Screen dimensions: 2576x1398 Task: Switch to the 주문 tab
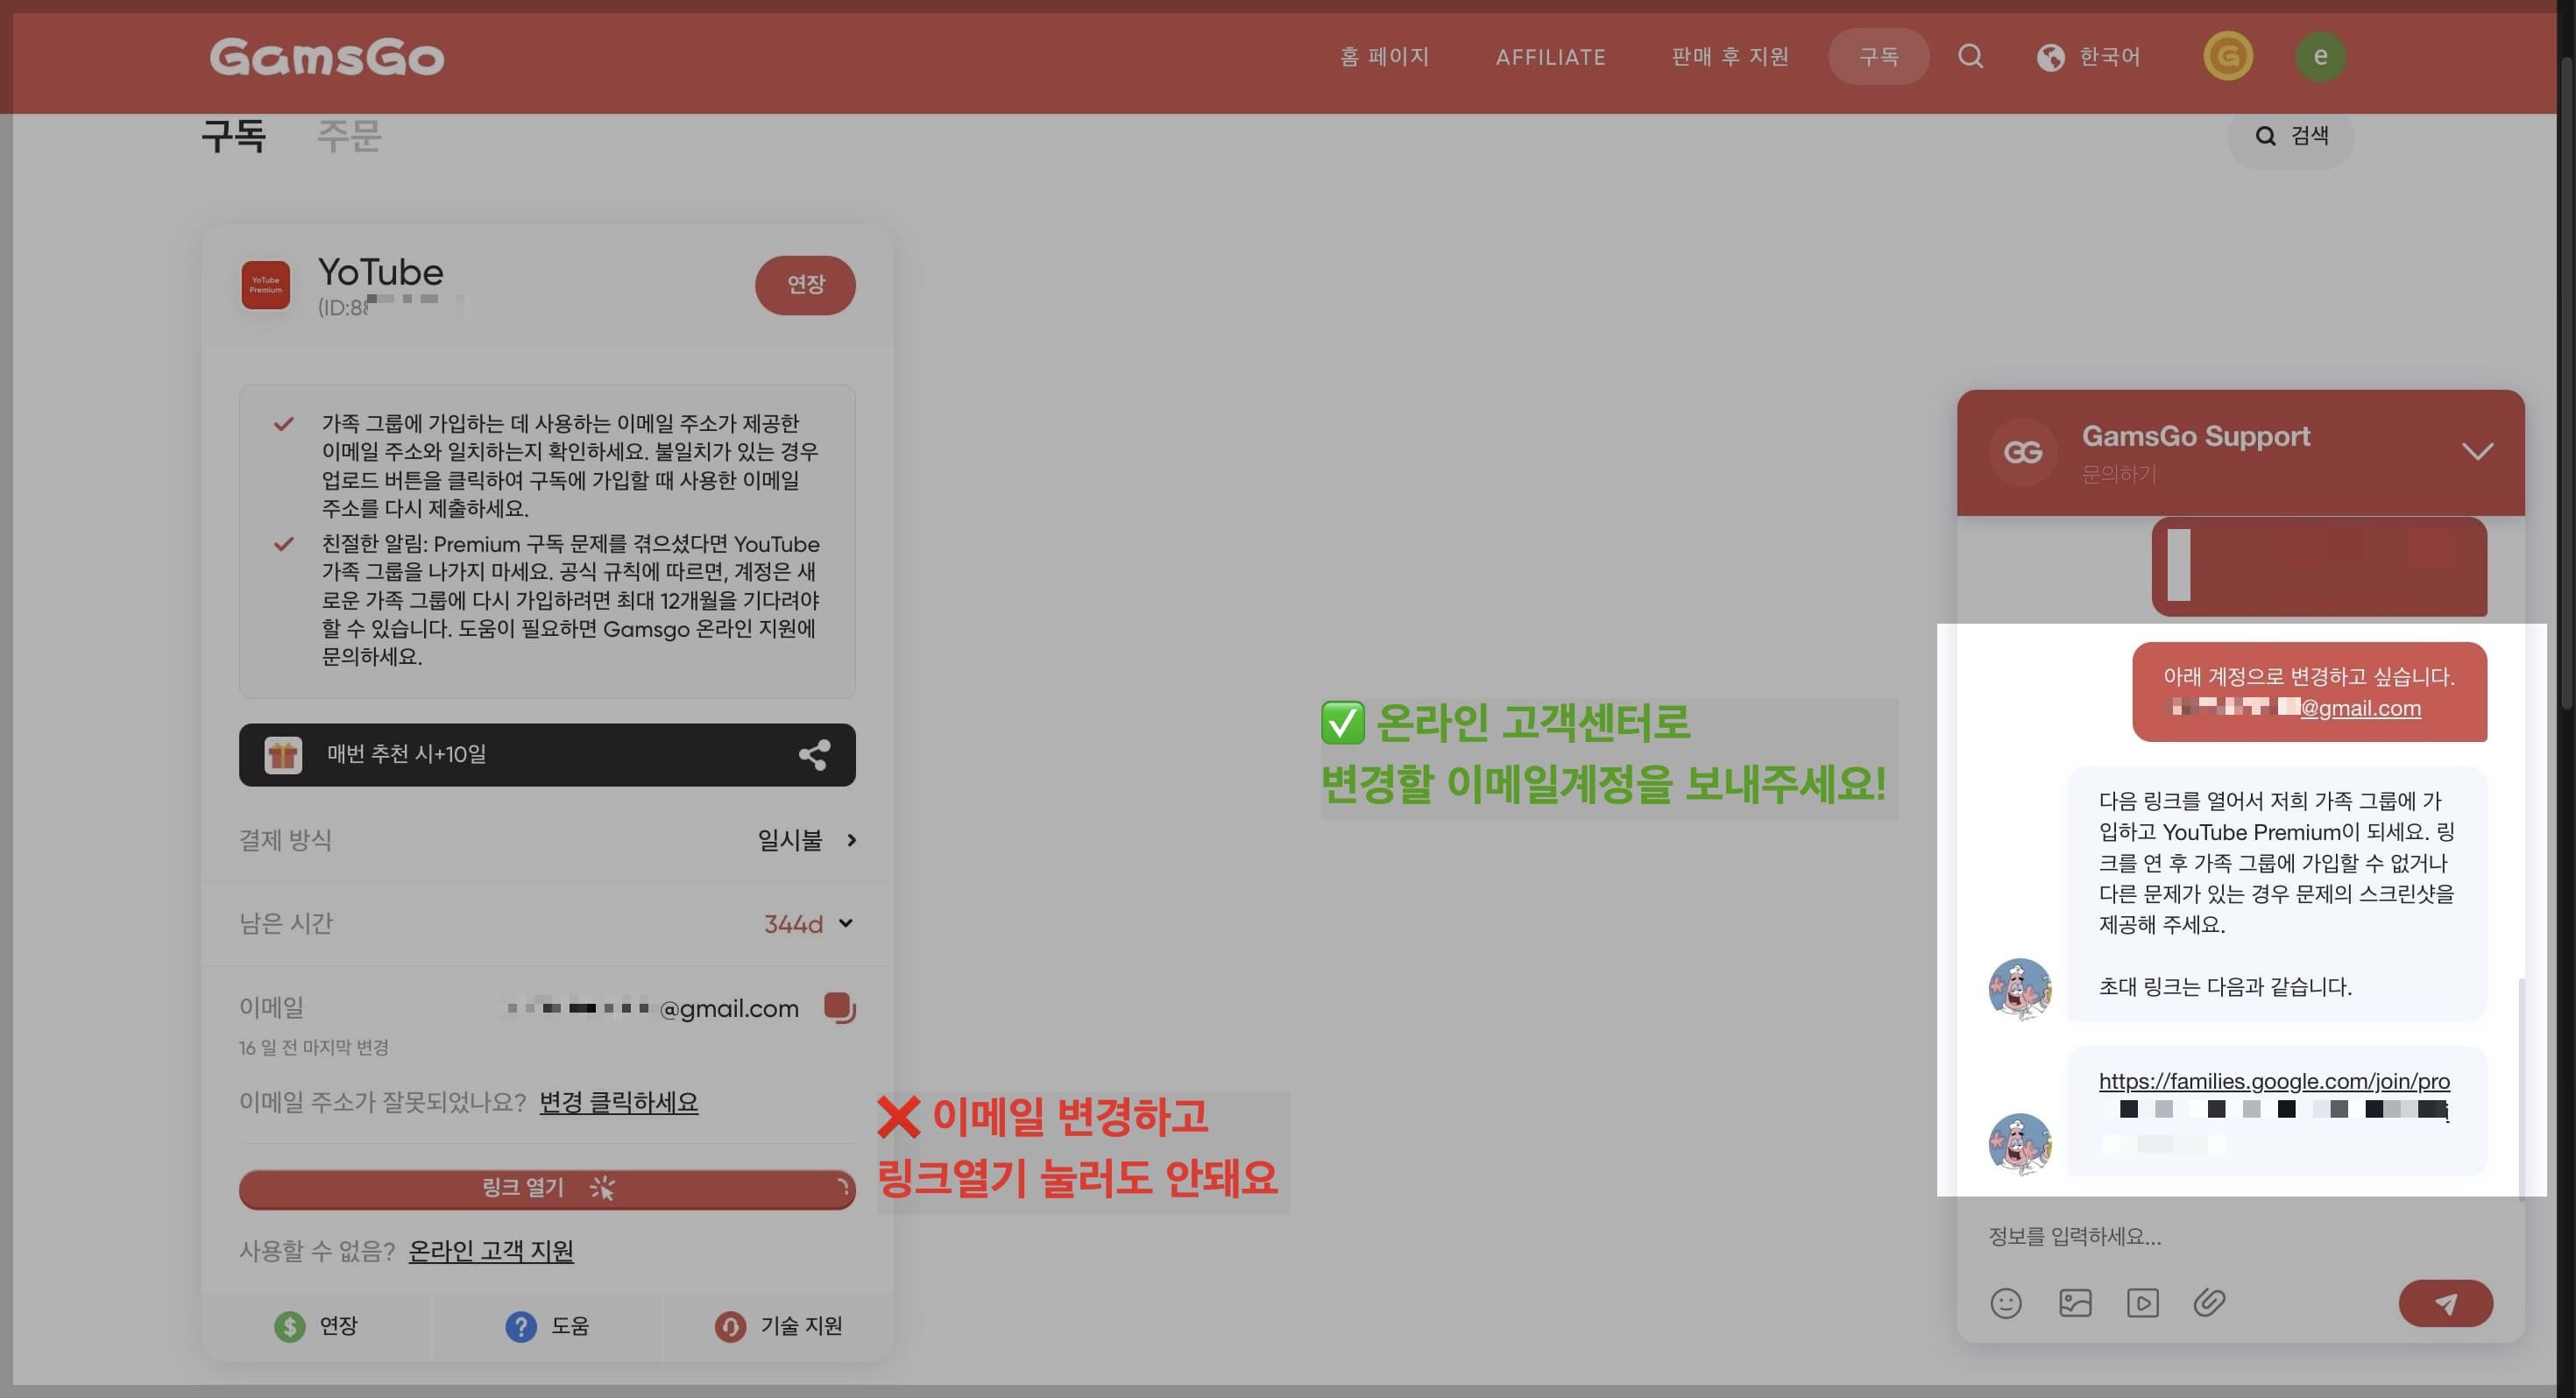point(350,137)
